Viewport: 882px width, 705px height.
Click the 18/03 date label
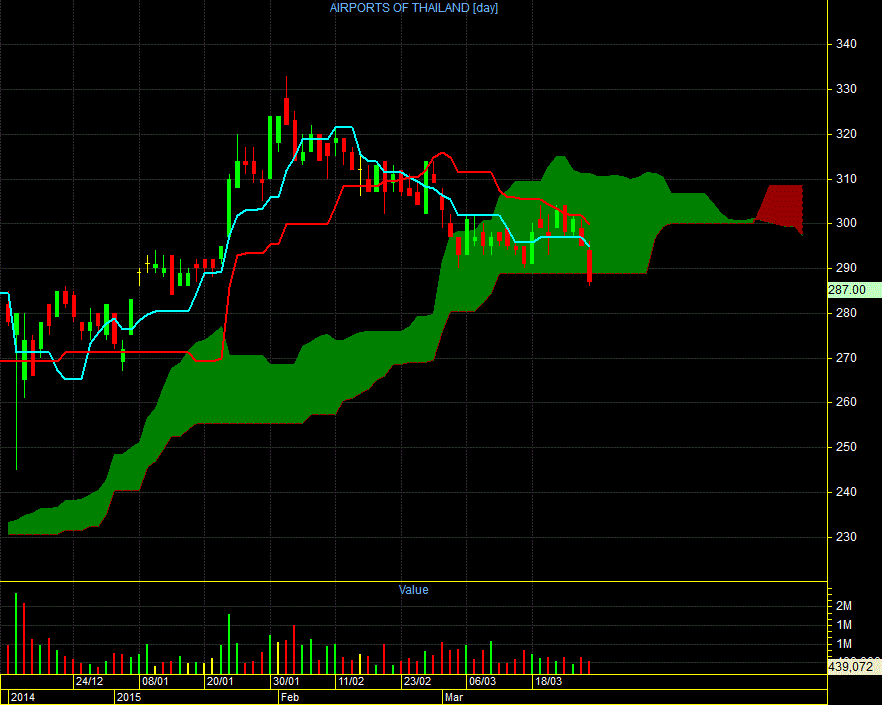pyautogui.click(x=548, y=681)
